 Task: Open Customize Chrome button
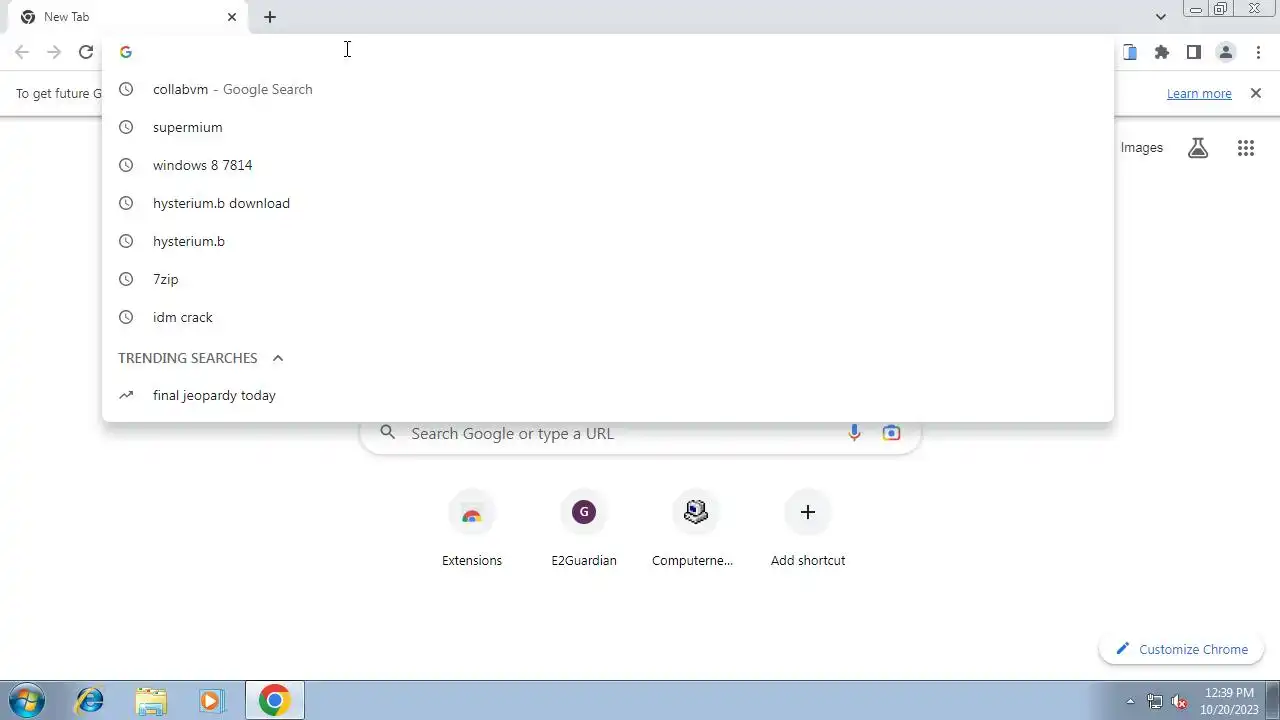pyautogui.click(x=1182, y=649)
